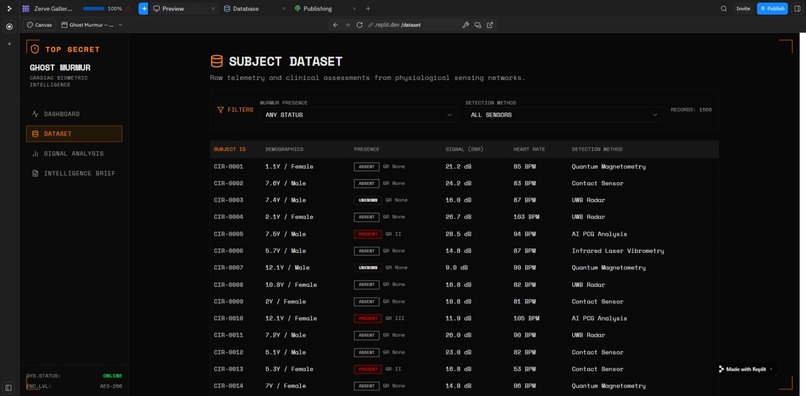Click the bottom-left panel toggle icon
Viewport: 806px width, 396px height.
[x=9, y=387]
